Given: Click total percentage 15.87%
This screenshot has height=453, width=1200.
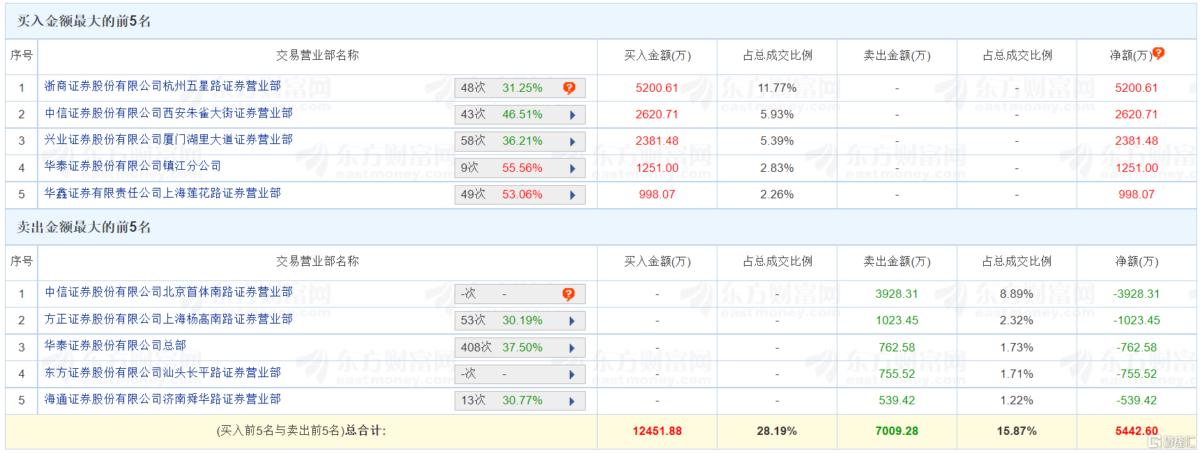Looking at the screenshot, I should [1017, 431].
